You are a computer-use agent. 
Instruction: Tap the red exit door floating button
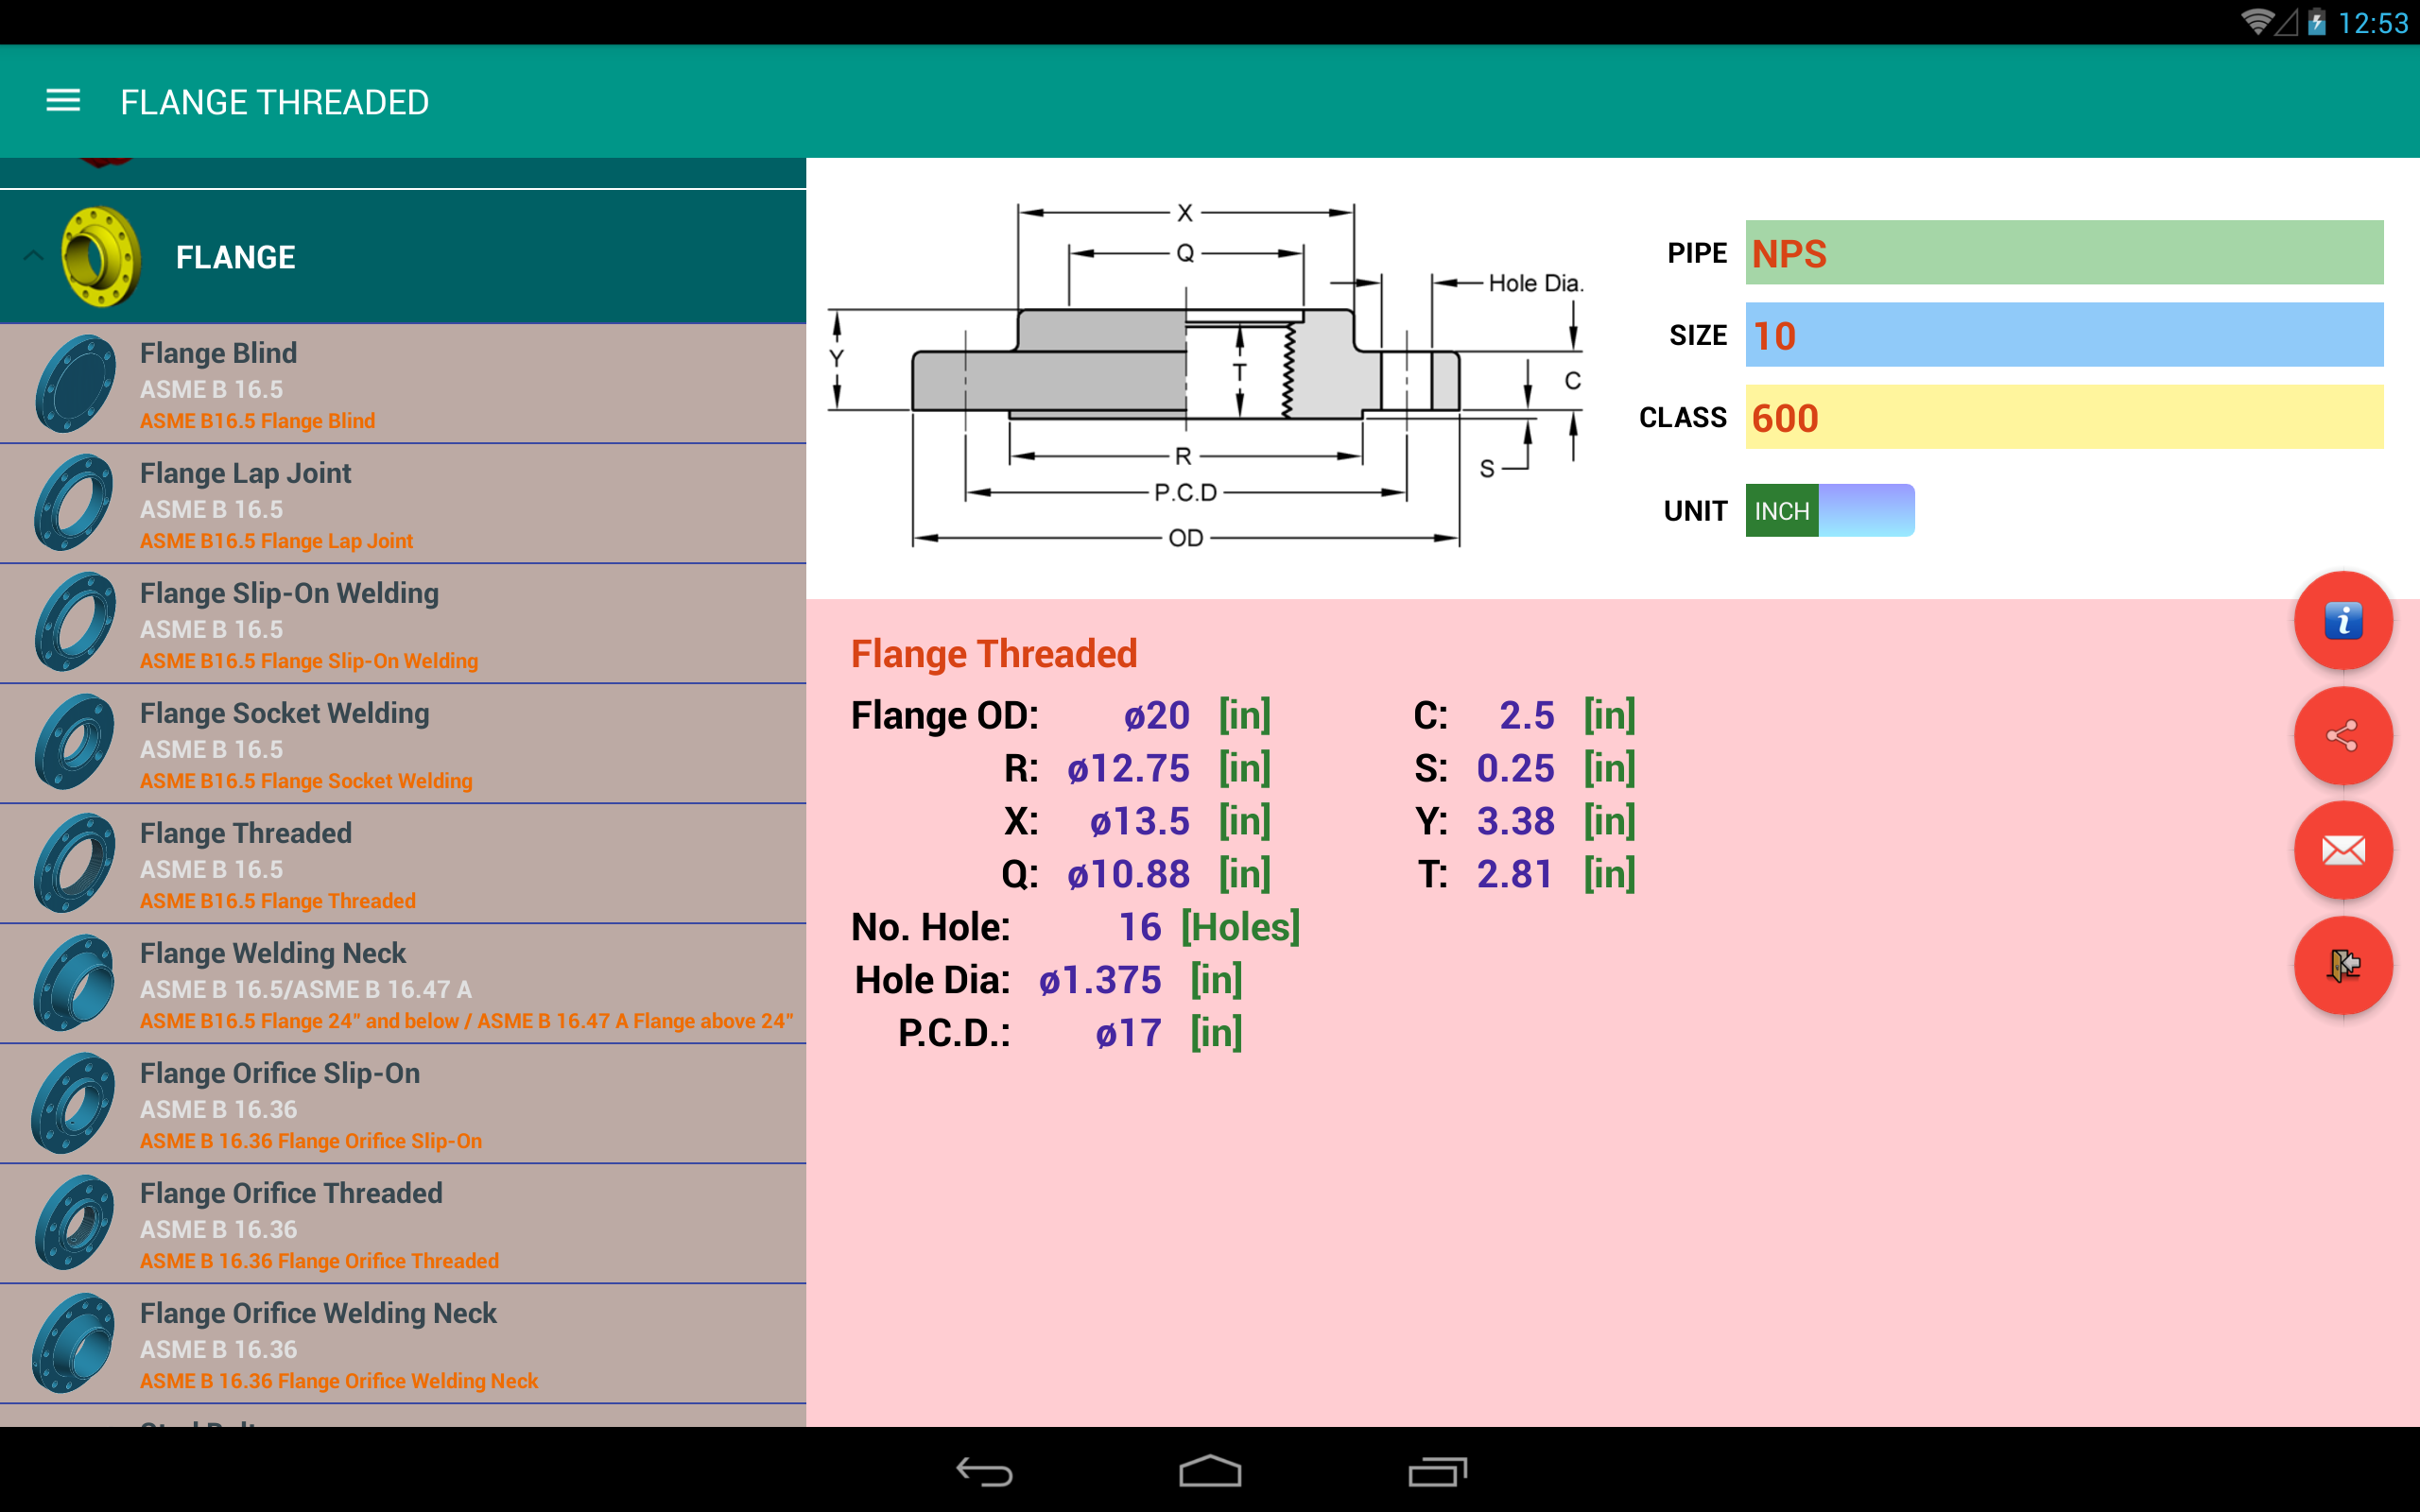click(x=2342, y=966)
